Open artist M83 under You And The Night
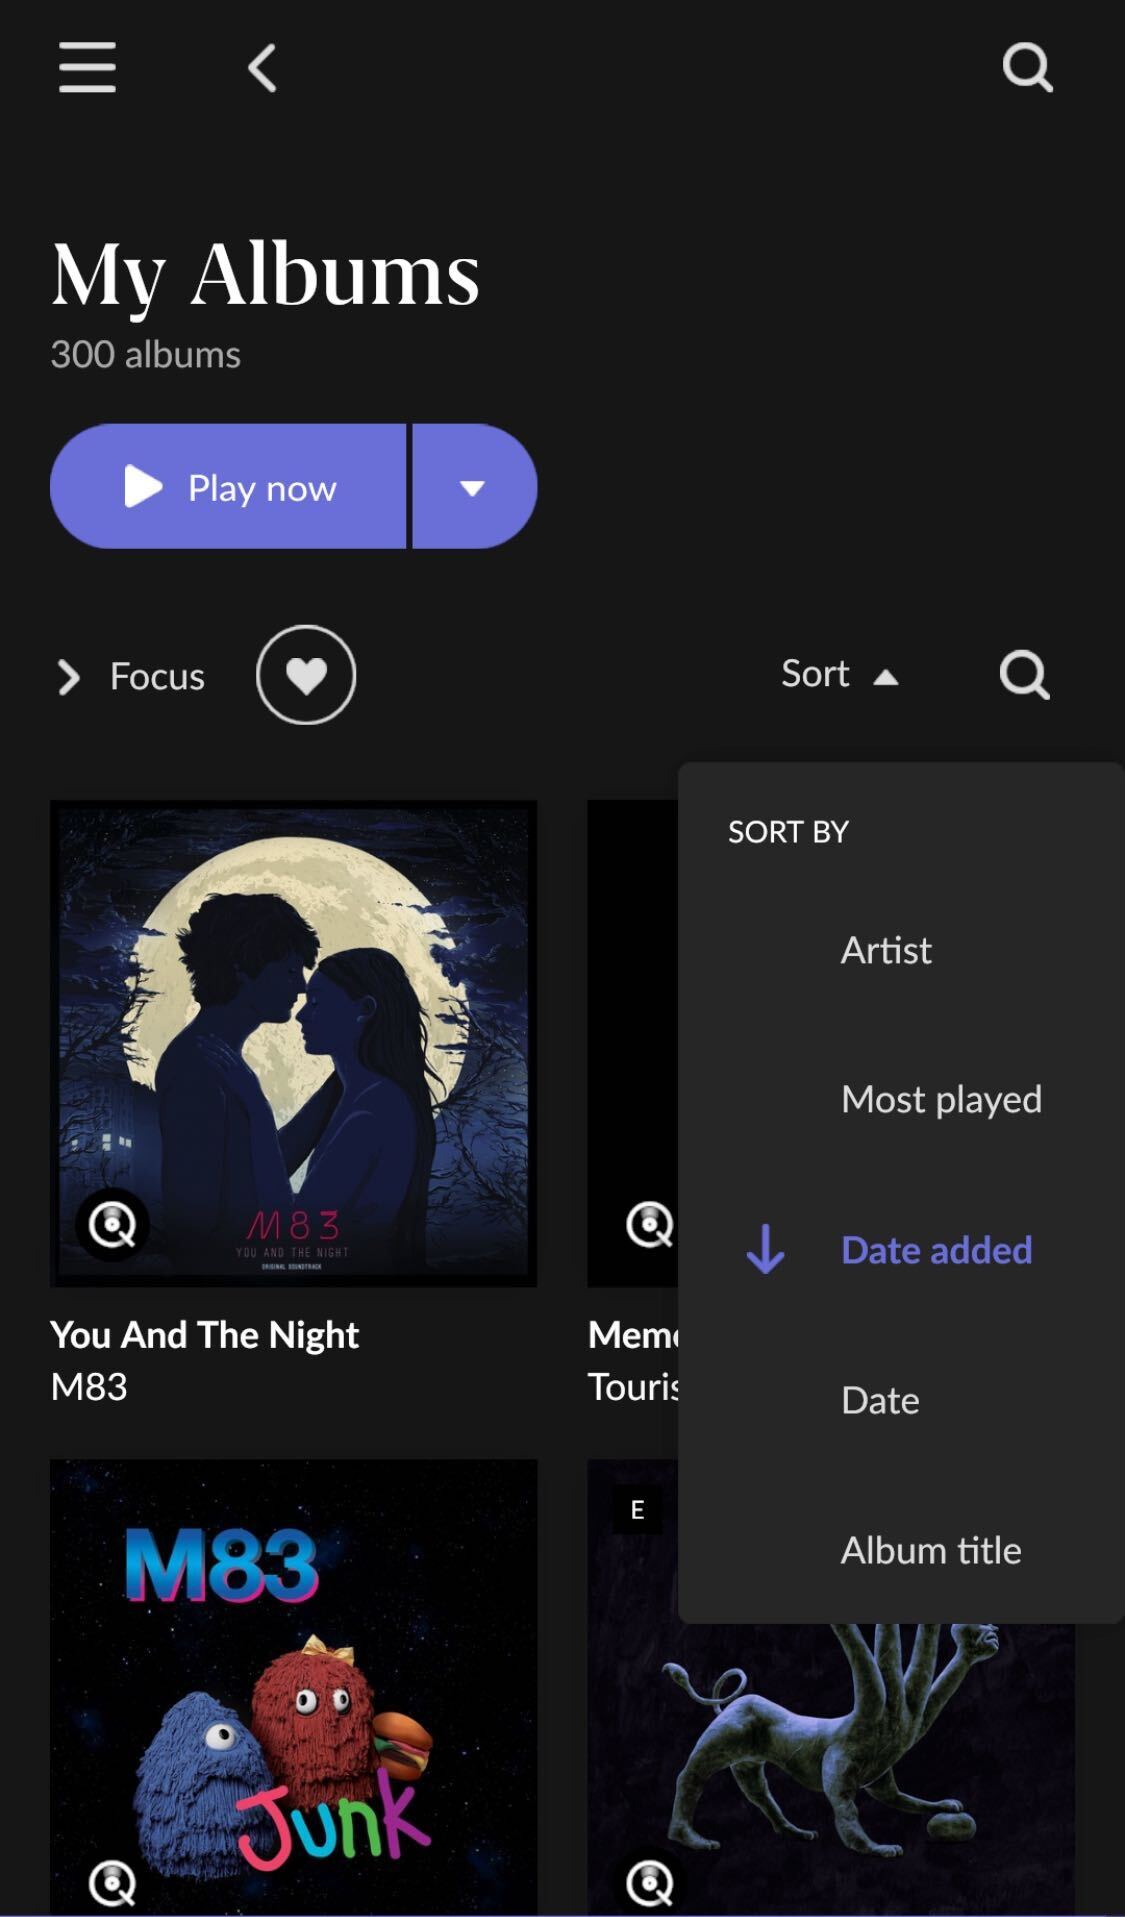 [x=89, y=1387]
